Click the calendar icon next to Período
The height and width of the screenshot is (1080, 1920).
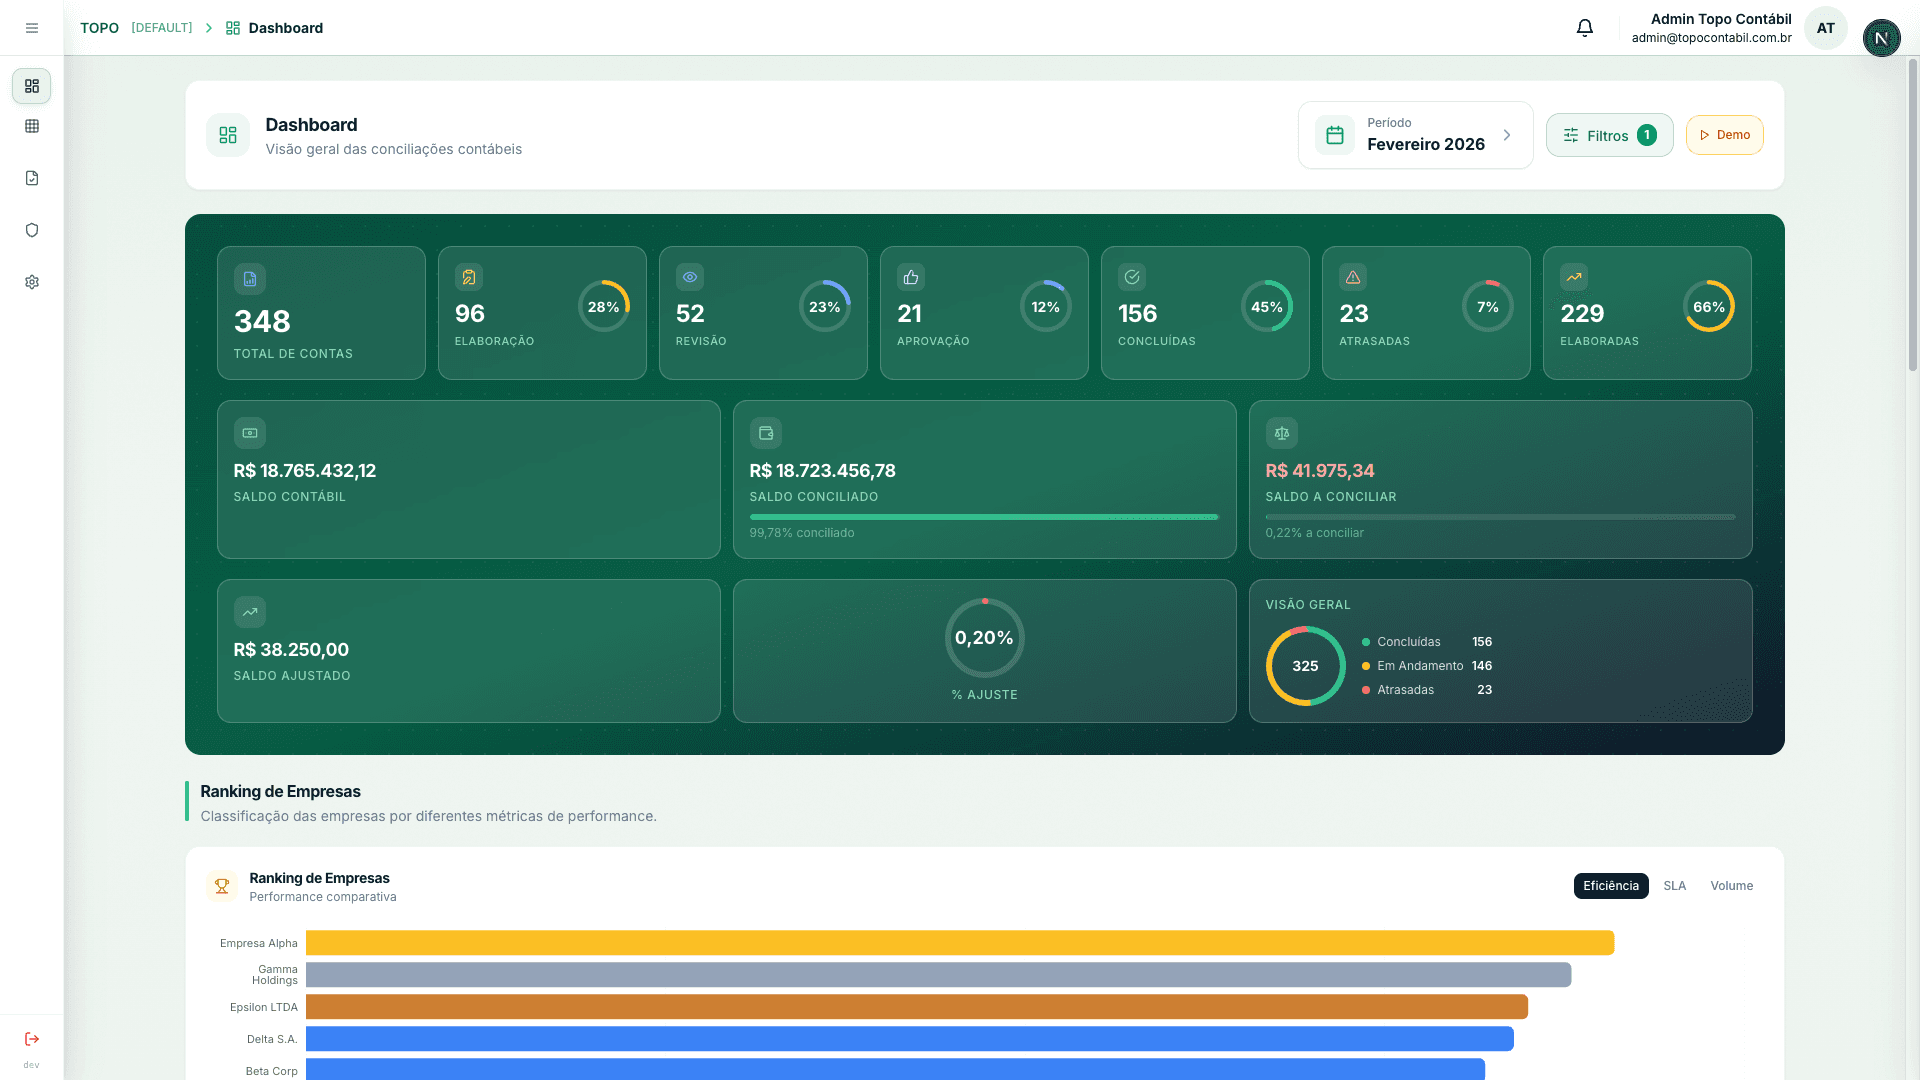tap(1333, 134)
